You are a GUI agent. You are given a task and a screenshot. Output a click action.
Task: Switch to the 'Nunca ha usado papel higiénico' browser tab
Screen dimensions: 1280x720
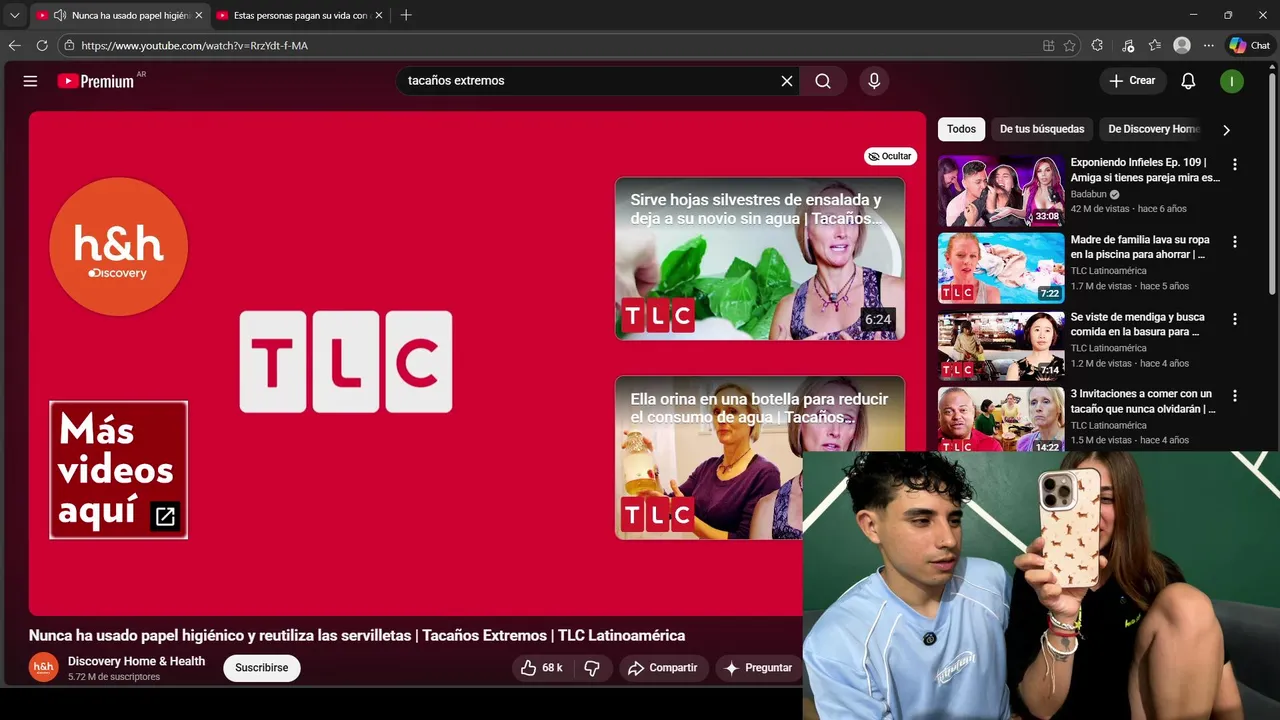point(118,15)
